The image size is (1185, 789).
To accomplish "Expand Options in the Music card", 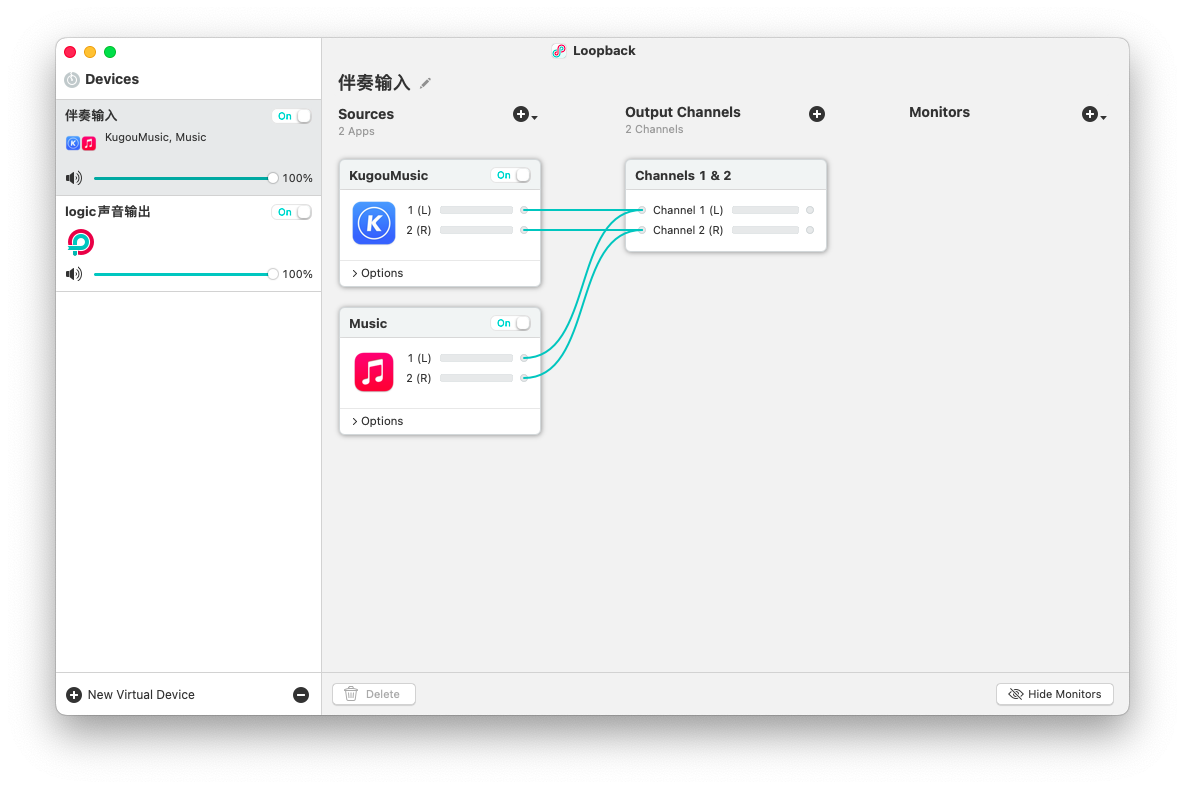I will pos(377,421).
